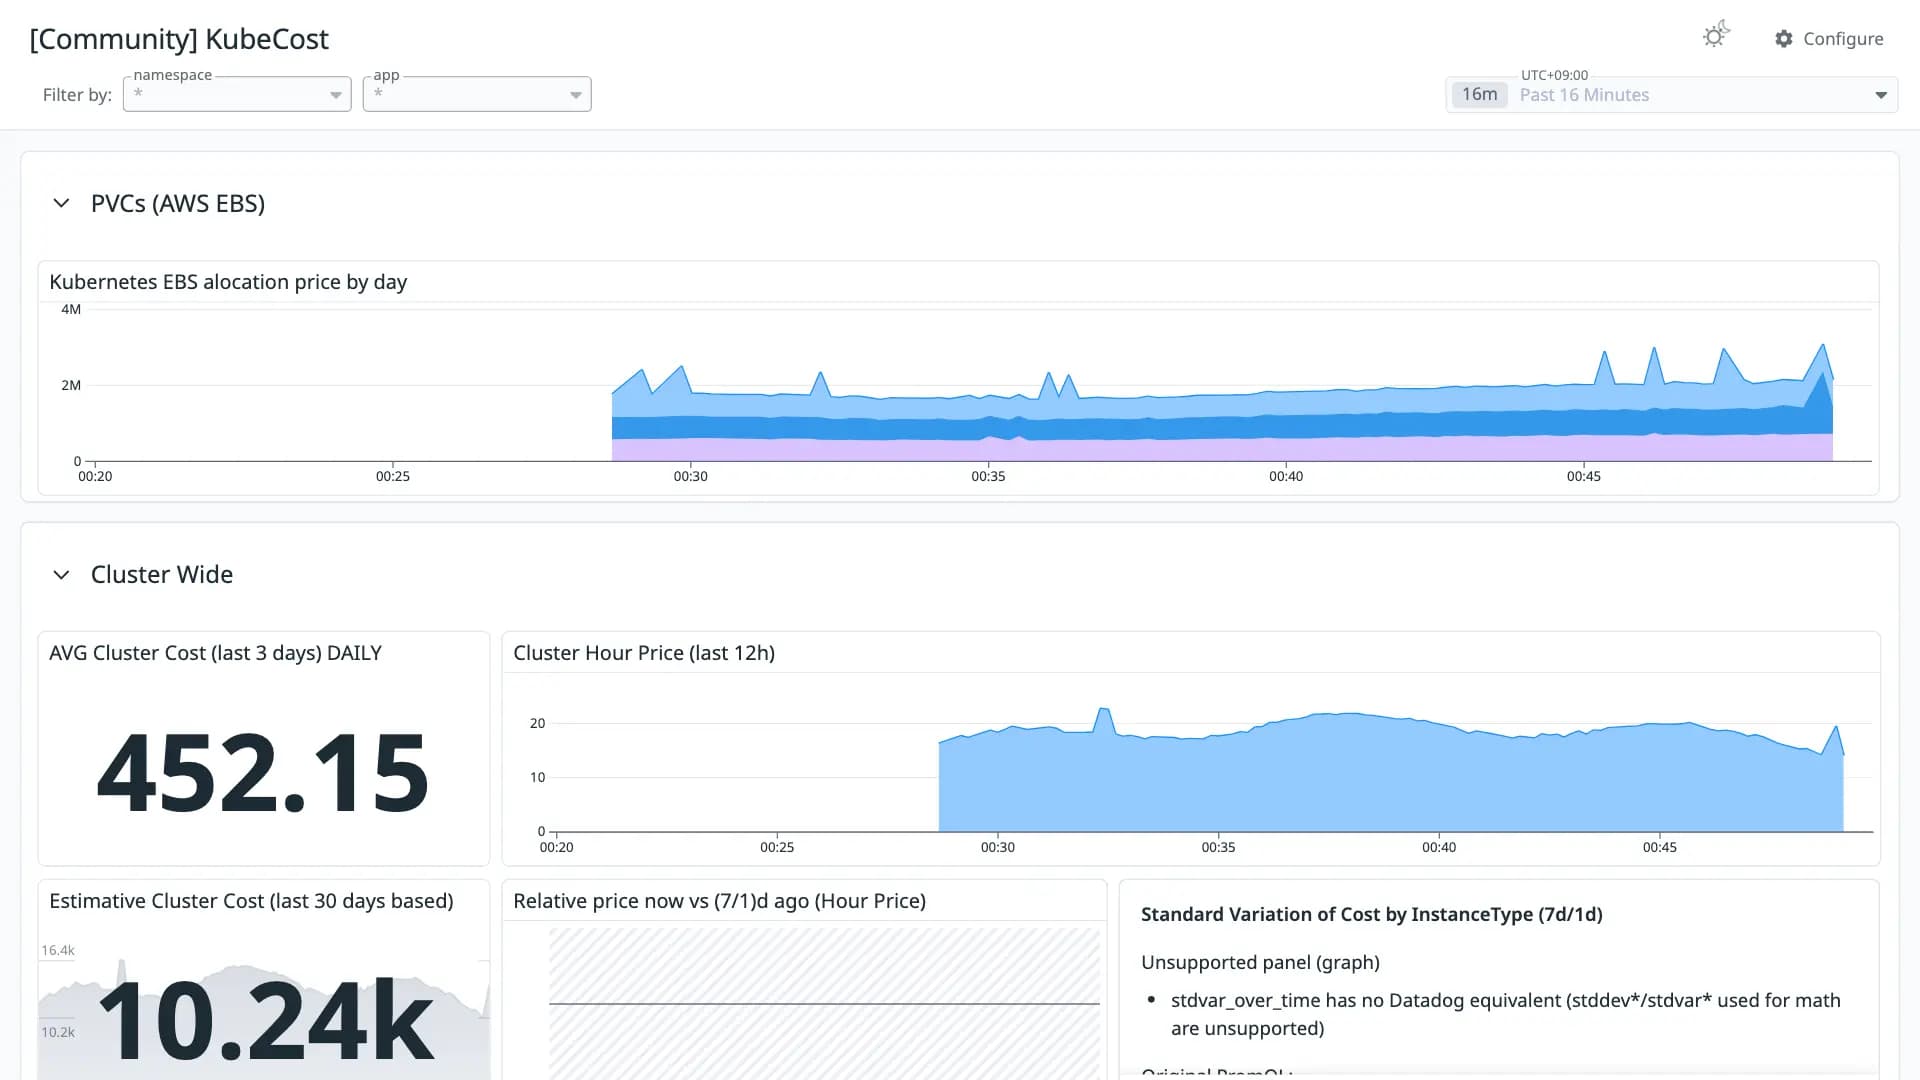Click the AVG Cluster Cost DAILY panel title
Image resolution: width=1920 pixels, height=1080 pixels.
(x=216, y=653)
